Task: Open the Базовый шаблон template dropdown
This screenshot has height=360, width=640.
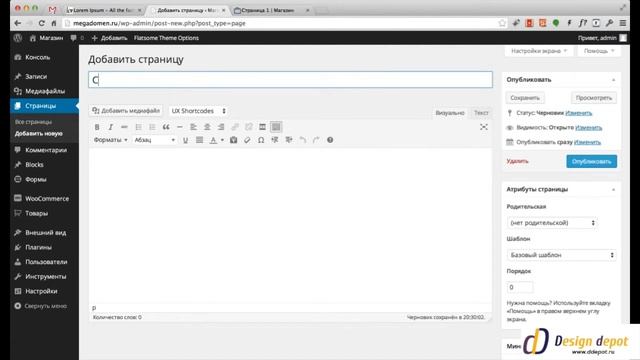Action: (x=562, y=255)
